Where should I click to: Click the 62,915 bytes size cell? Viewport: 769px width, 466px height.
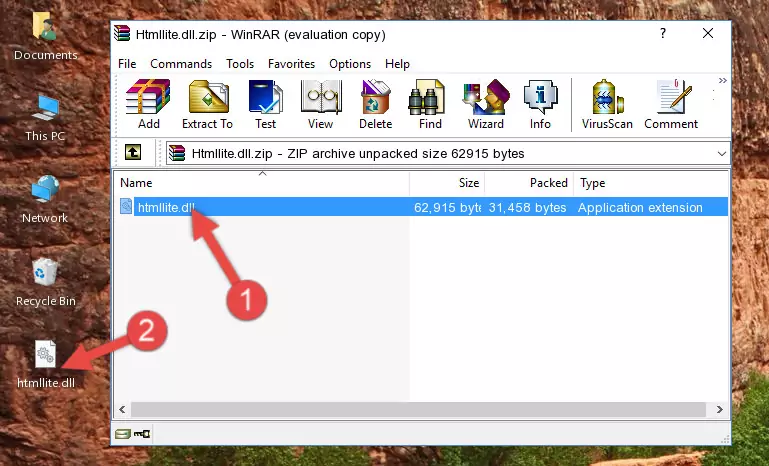[x=447, y=207]
